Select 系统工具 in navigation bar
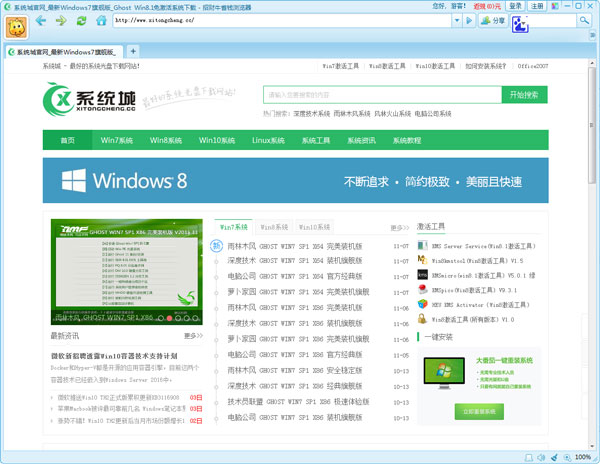This screenshot has height=464, width=600. click(x=316, y=140)
